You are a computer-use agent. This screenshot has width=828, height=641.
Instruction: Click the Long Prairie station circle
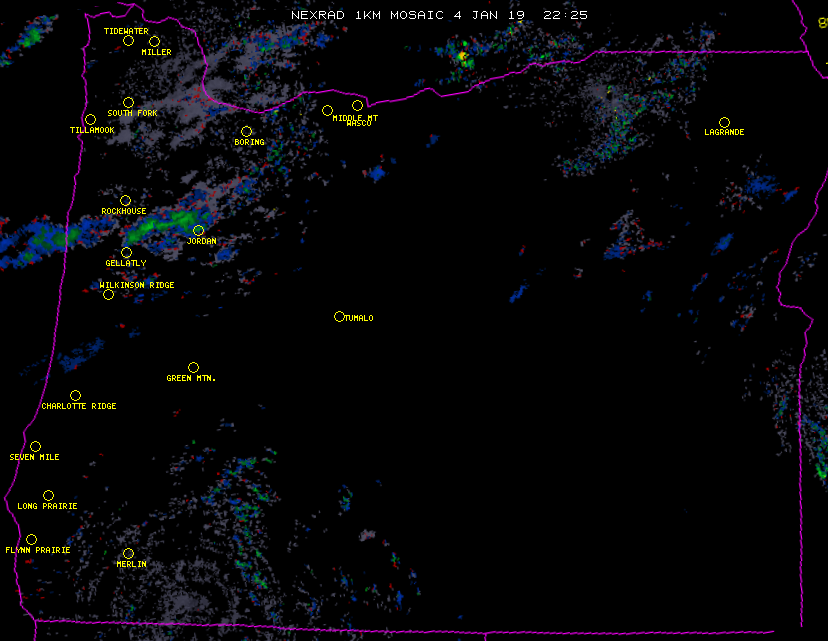(48, 496)
